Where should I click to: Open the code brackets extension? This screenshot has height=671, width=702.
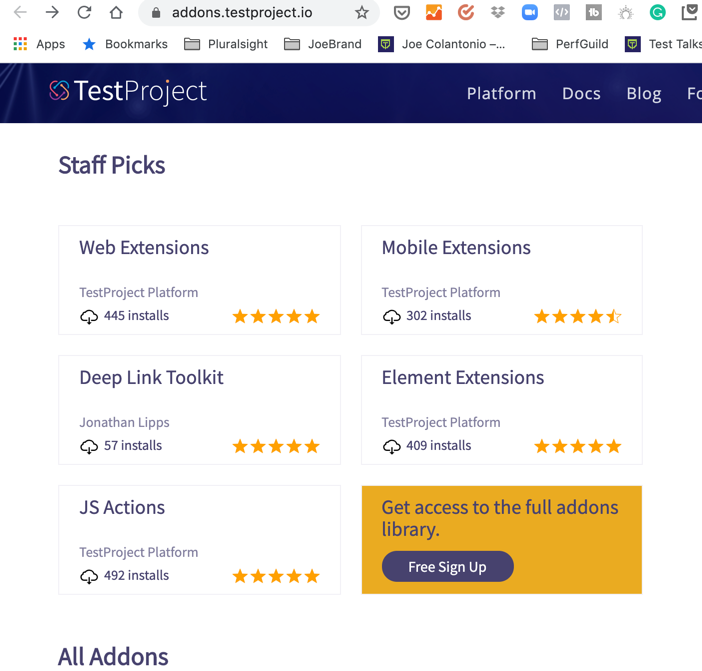point(562,13)
